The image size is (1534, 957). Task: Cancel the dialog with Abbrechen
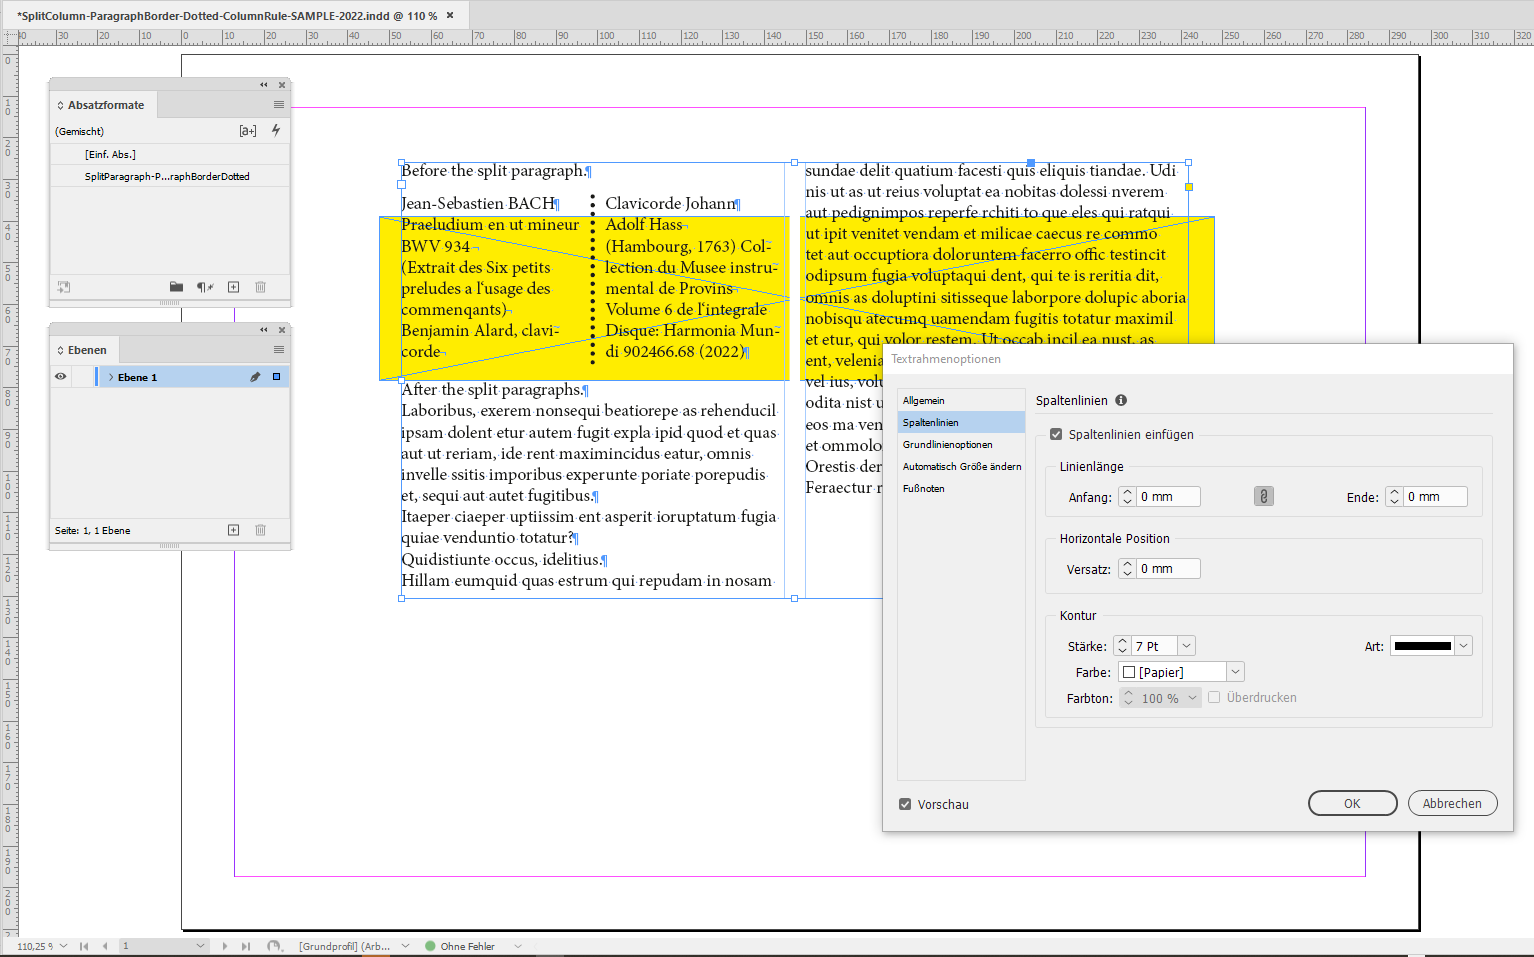[1452, 803]
